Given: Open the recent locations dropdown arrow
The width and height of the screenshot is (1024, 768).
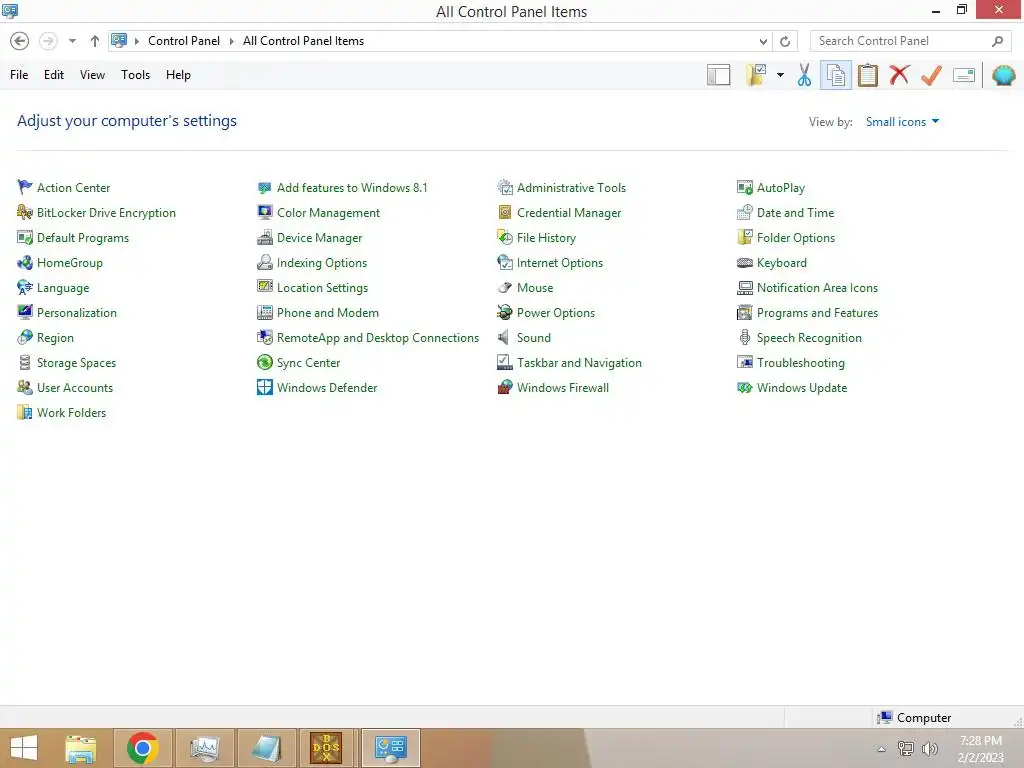Looking at the screenshot, I should point(72,41).
